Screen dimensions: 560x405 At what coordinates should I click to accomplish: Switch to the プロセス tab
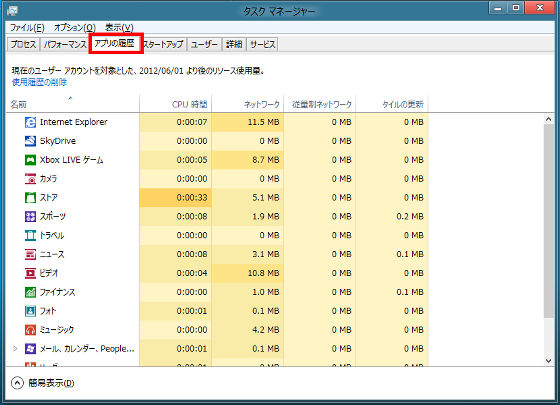click(23, 45)
